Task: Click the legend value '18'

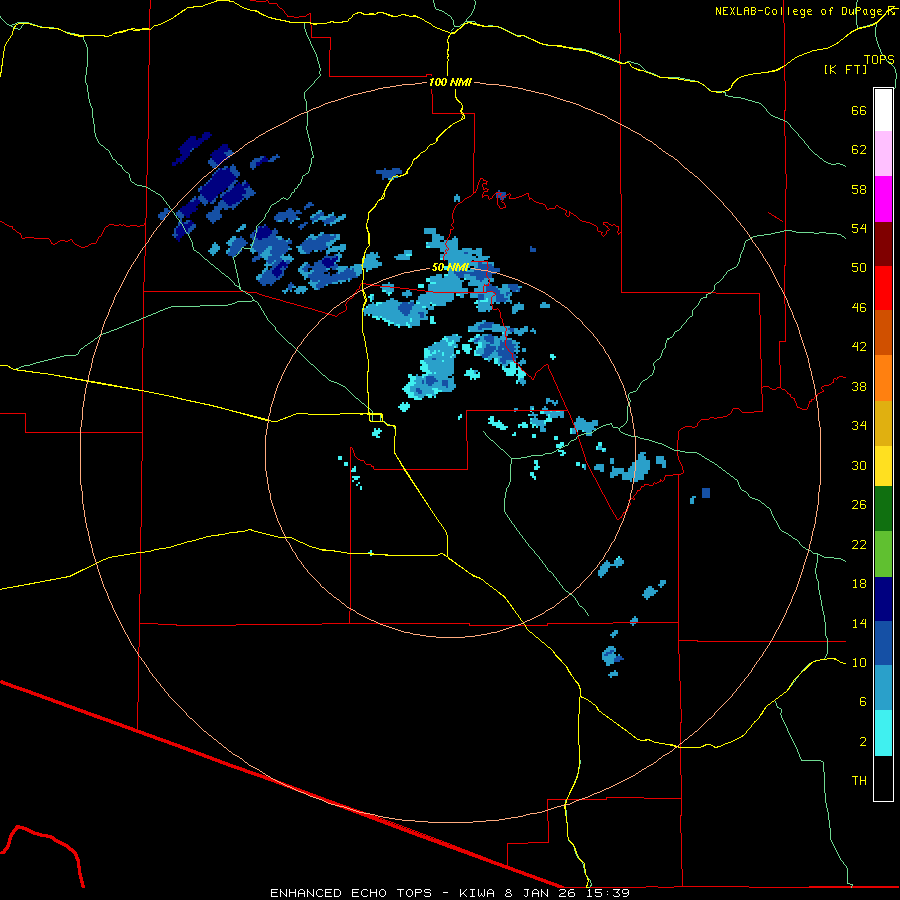Action: (859, 584)
